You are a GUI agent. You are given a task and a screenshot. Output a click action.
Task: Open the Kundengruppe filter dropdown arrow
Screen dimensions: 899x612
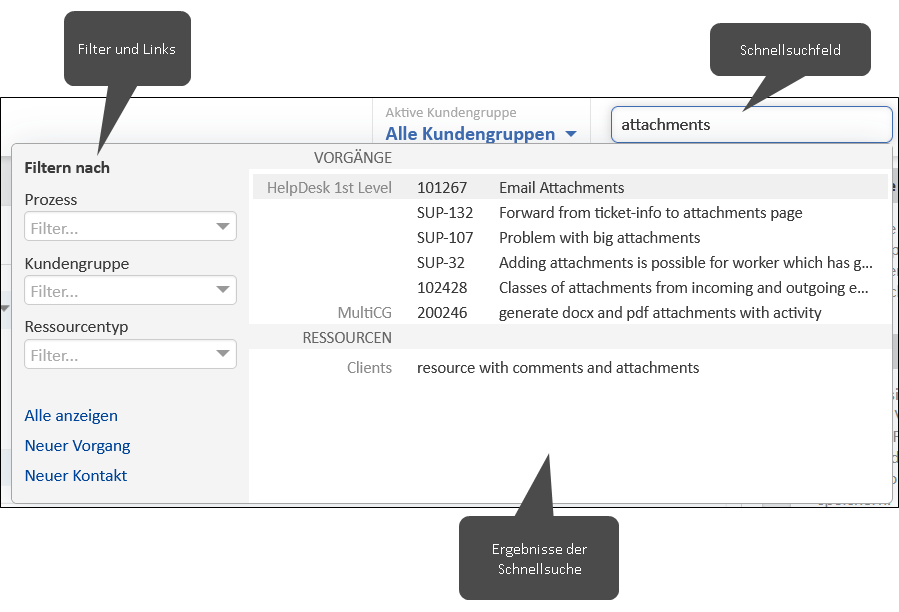pos(223,290)
